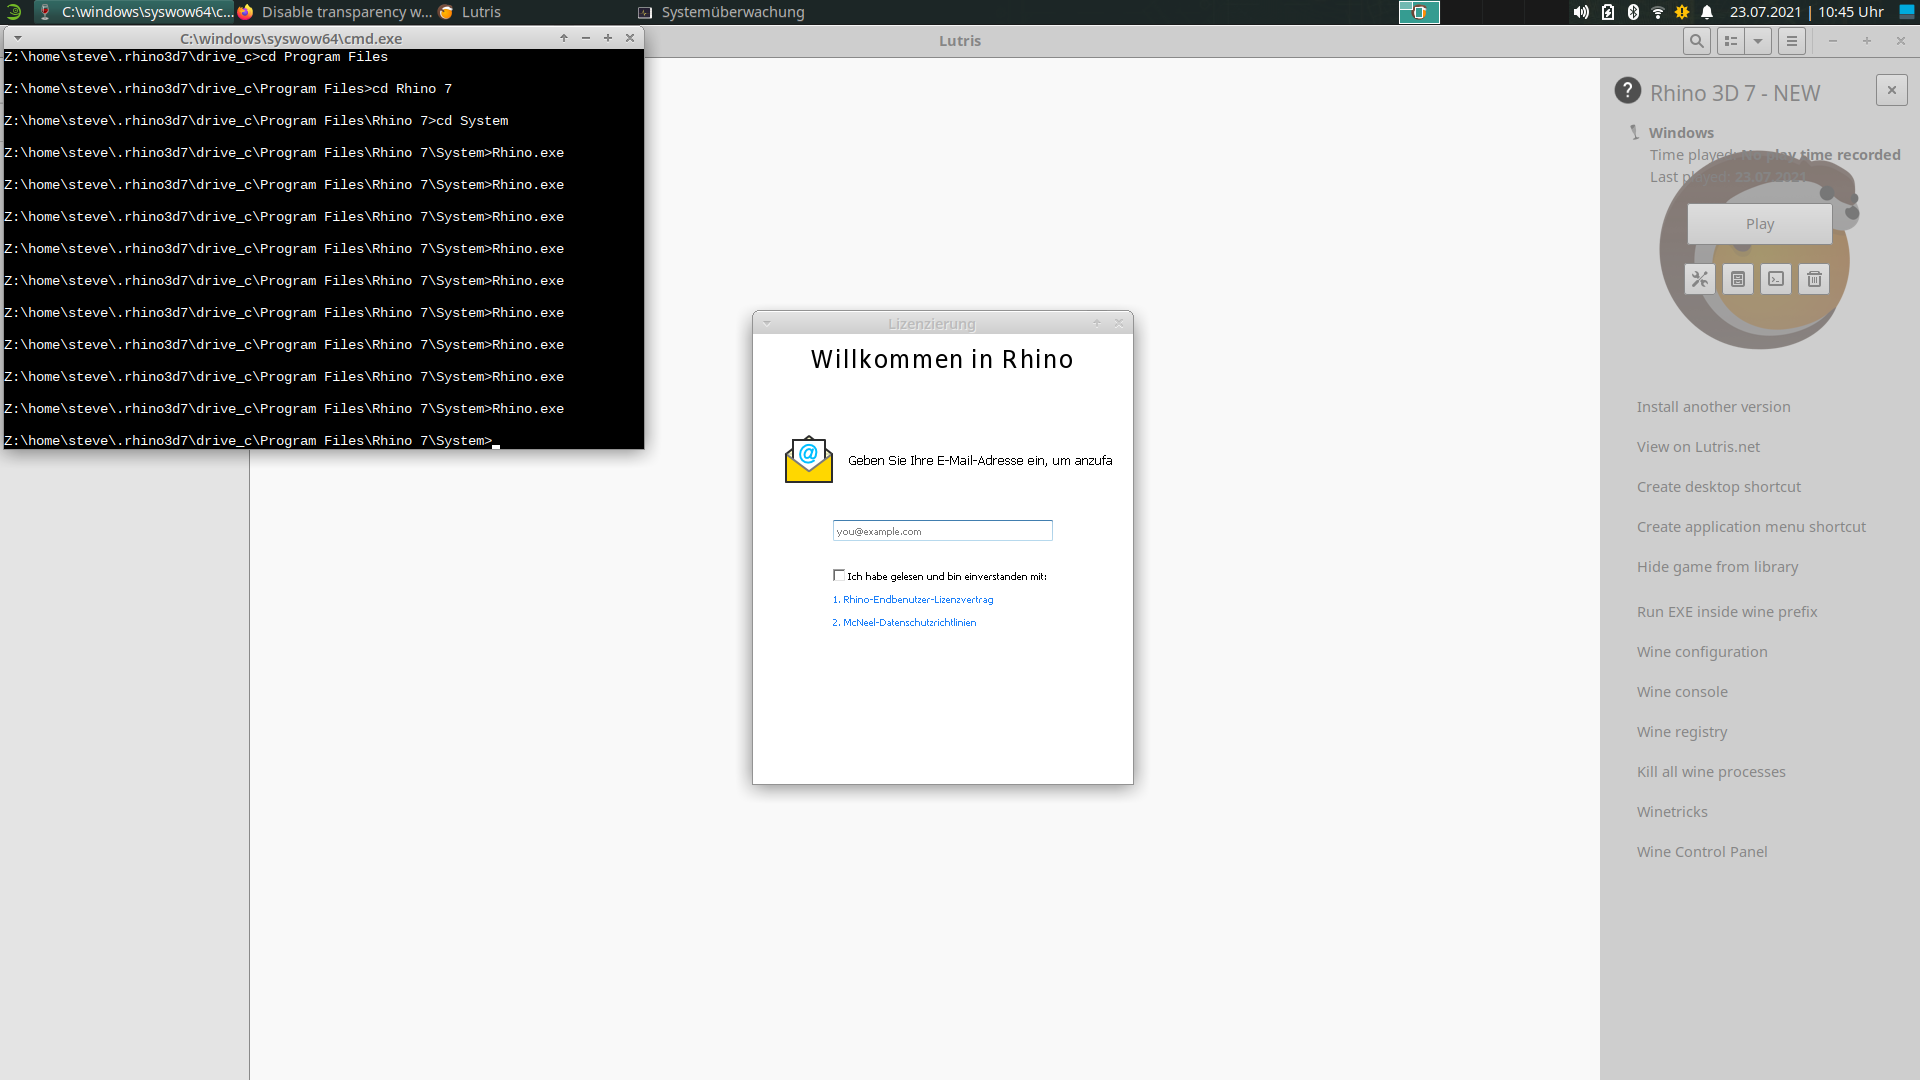The width and height of the screenshot is (1920, 1080).
Task: Open cmd.exe window menu arrow
Action: (x=18, y=38)
